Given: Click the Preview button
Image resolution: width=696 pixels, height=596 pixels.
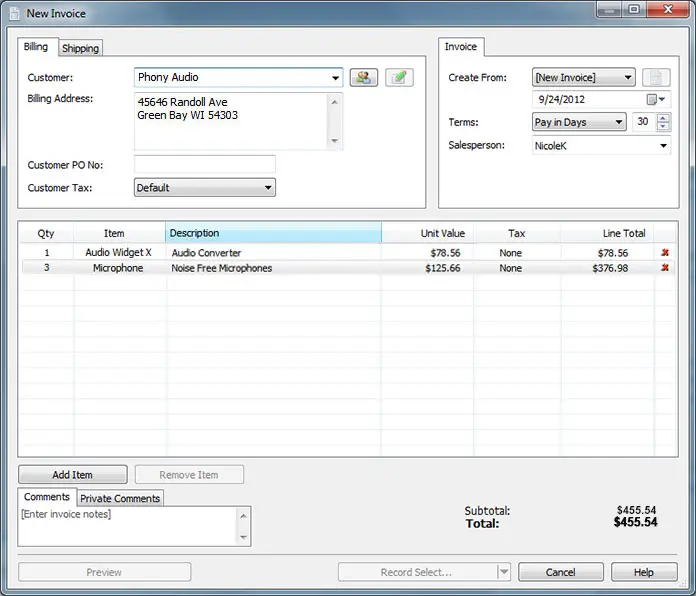Looking at the screenshot, I should click(x=104, y=572).
